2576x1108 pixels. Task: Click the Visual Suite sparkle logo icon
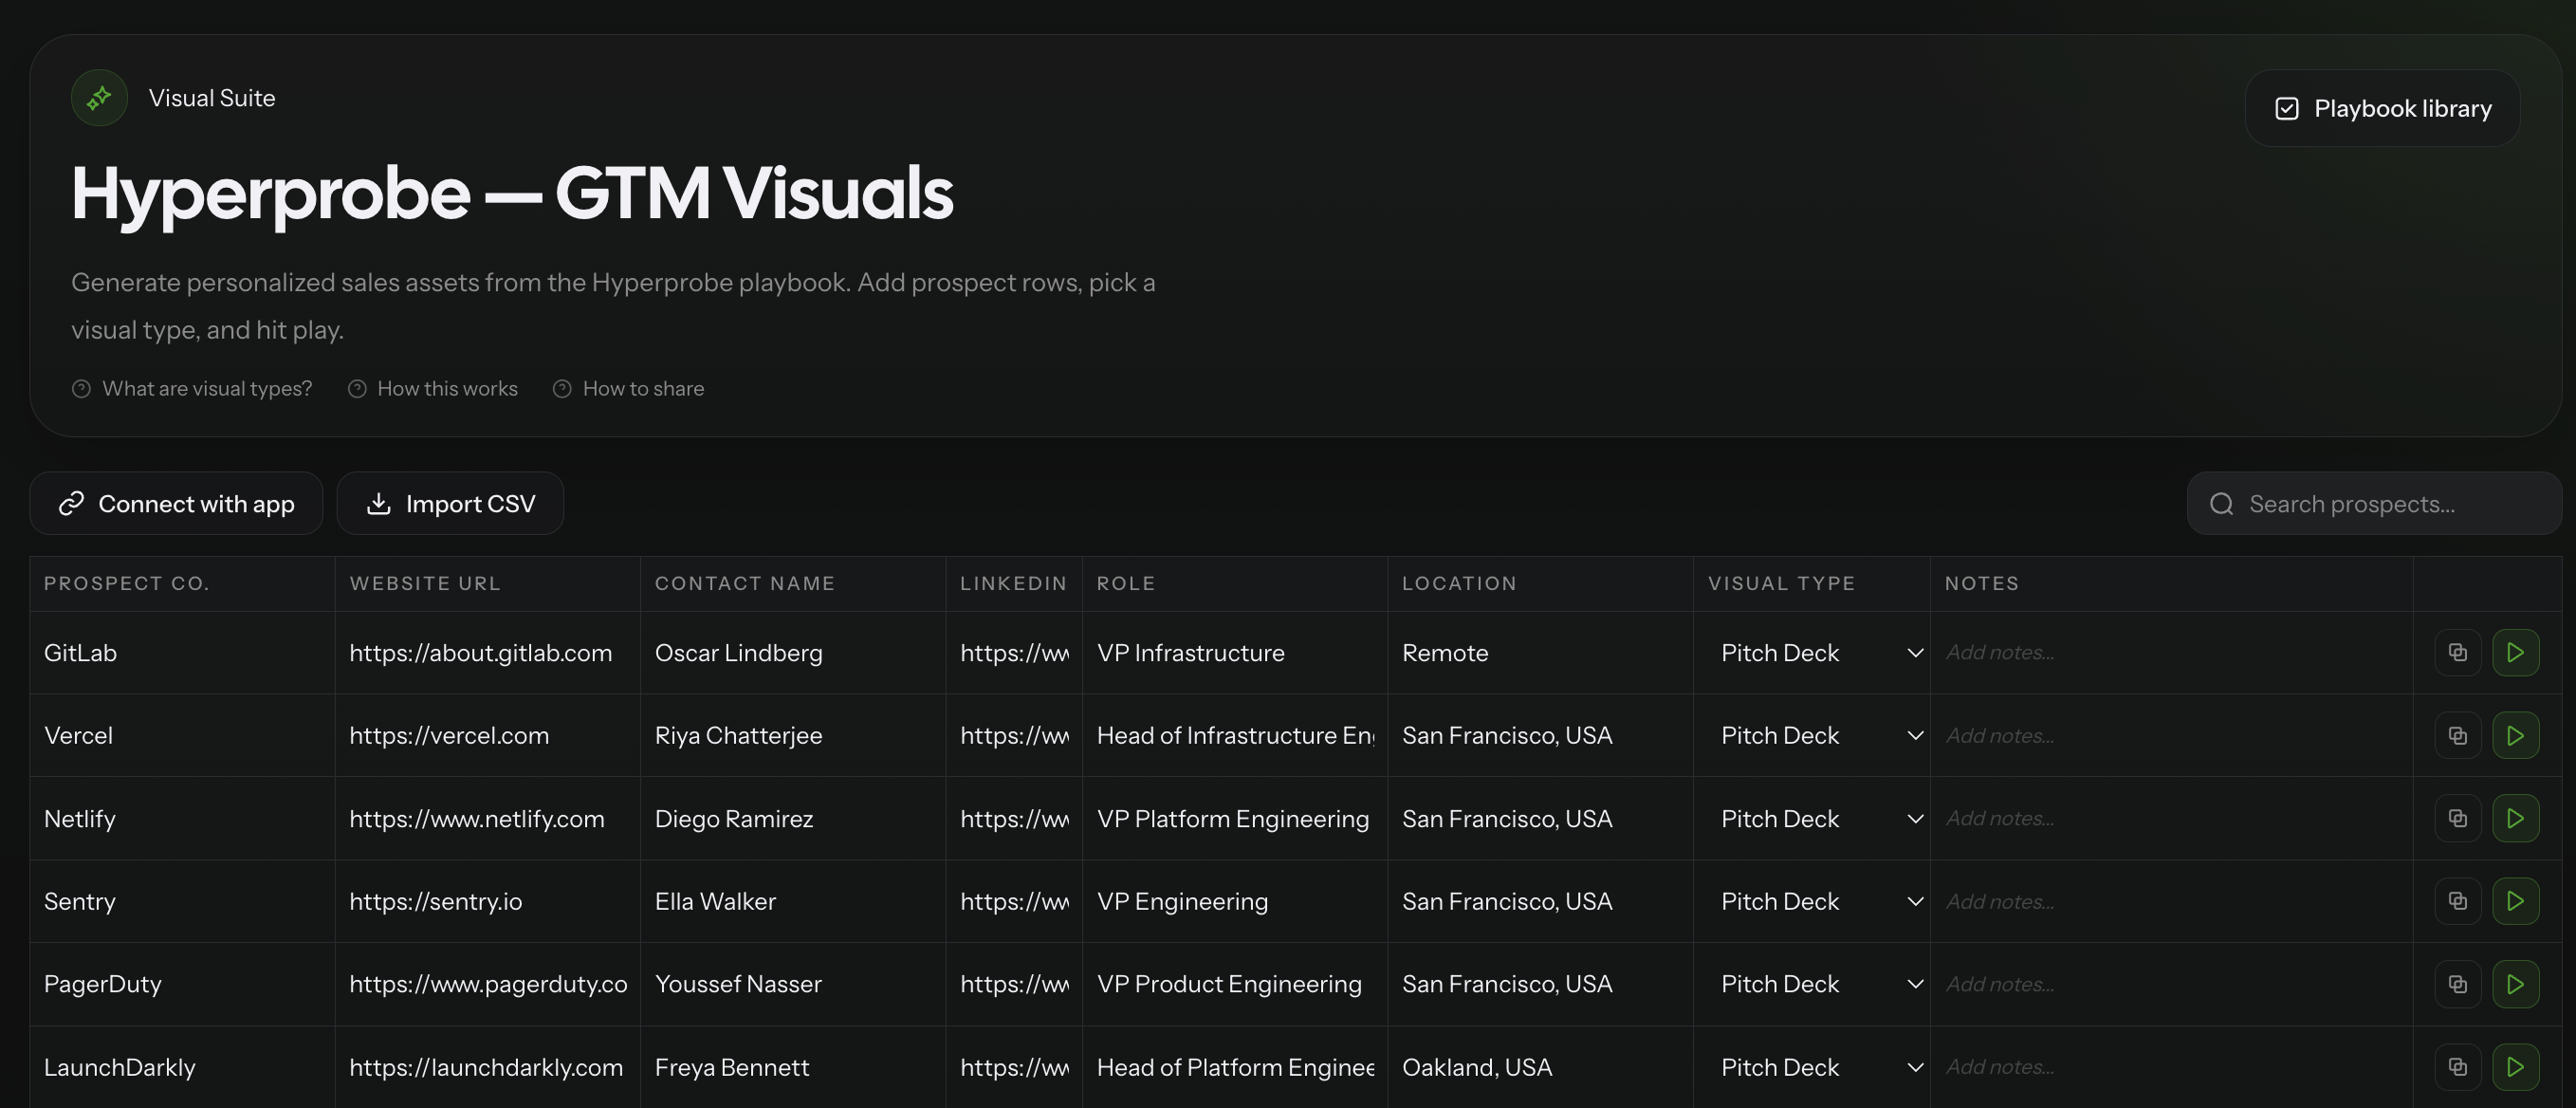(x=99, y=98)
